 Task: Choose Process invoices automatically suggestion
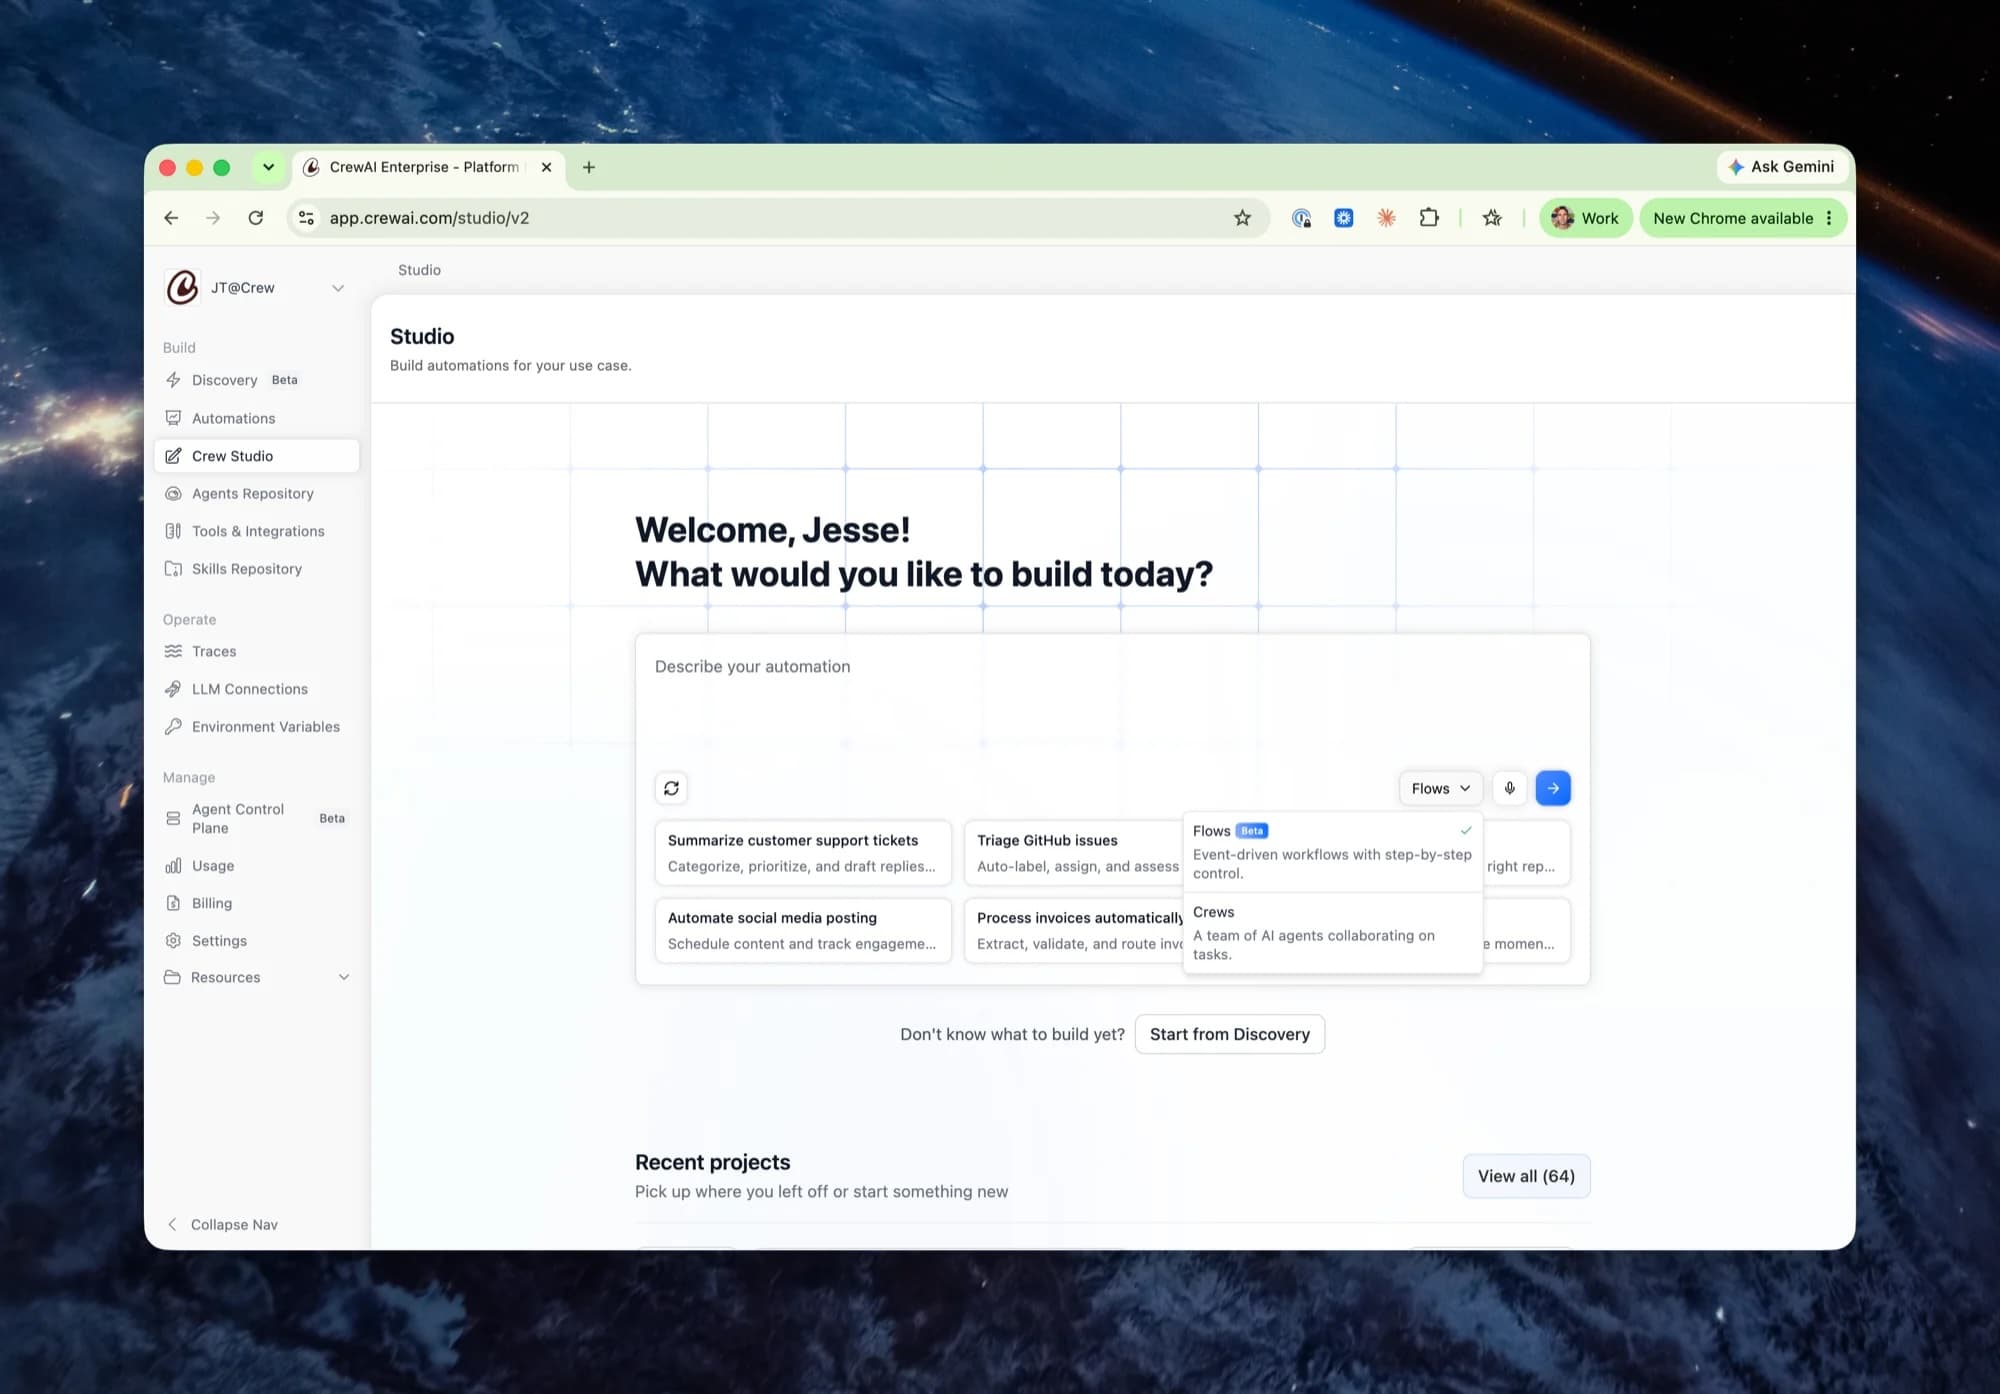tap(1074, 931)
